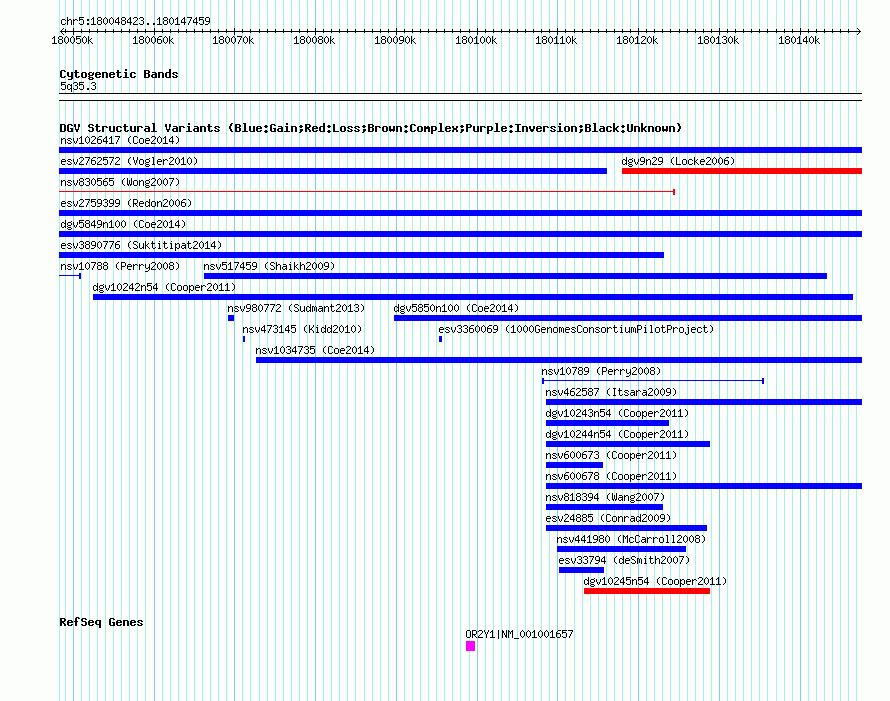This screenshot has height=701, width=890.
Task: Click the 180140k ruler tick label
Action: click(x=799, y=40)
